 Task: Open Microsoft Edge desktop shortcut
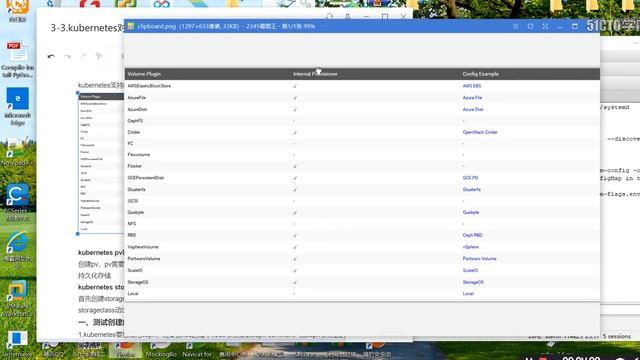pyautogui.click(x=18, y=106)
